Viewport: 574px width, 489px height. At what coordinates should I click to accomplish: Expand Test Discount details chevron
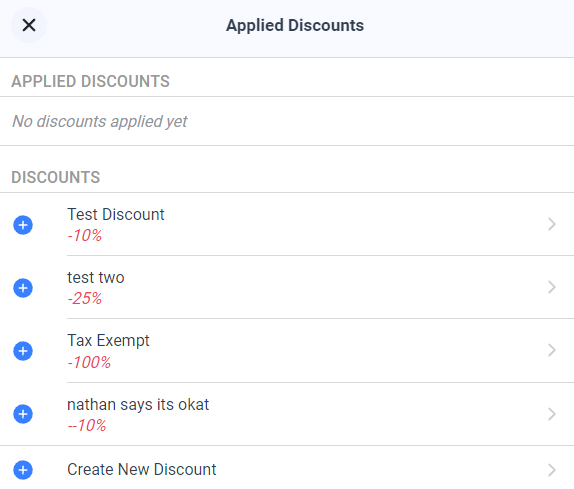[x=552, y=224]
